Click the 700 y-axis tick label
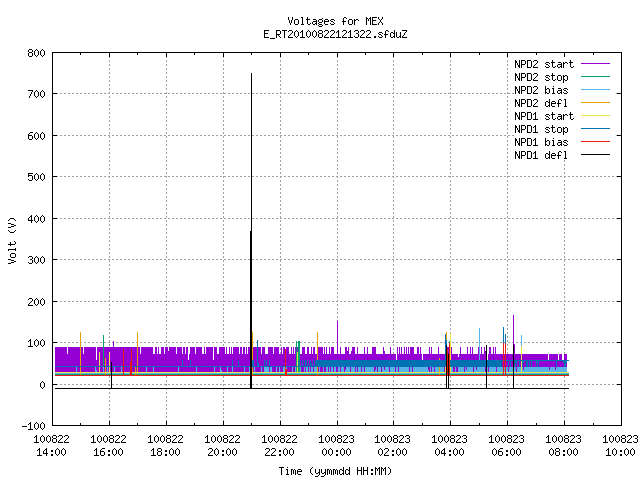This screenshot has height=480, width=640. click(x=36, y=94)
